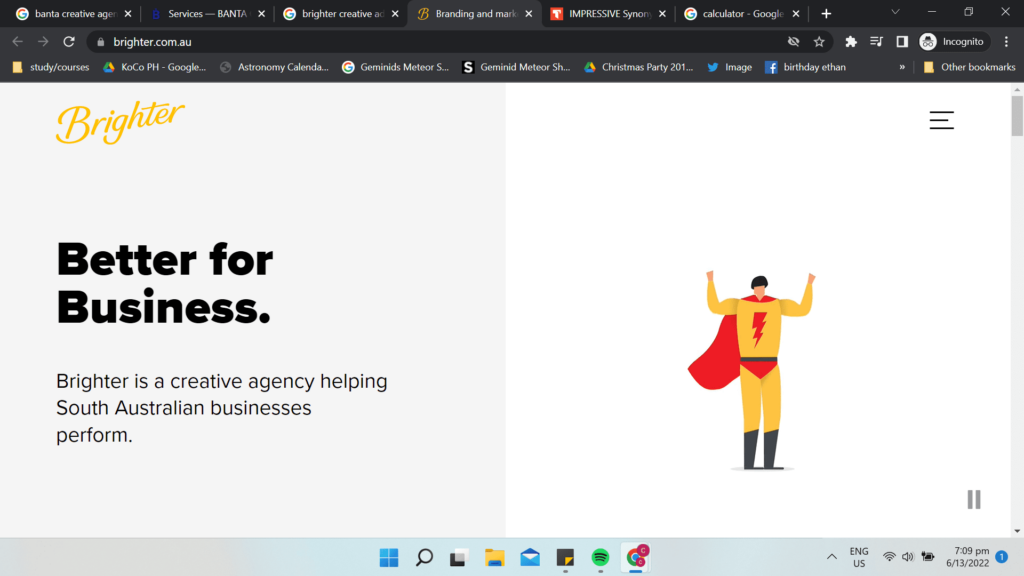Image resolution: width=1024 pixels, height=576 pixels.
Task: Open the hamburger menu on Brighter site
Action: click(x=941, y=120)
